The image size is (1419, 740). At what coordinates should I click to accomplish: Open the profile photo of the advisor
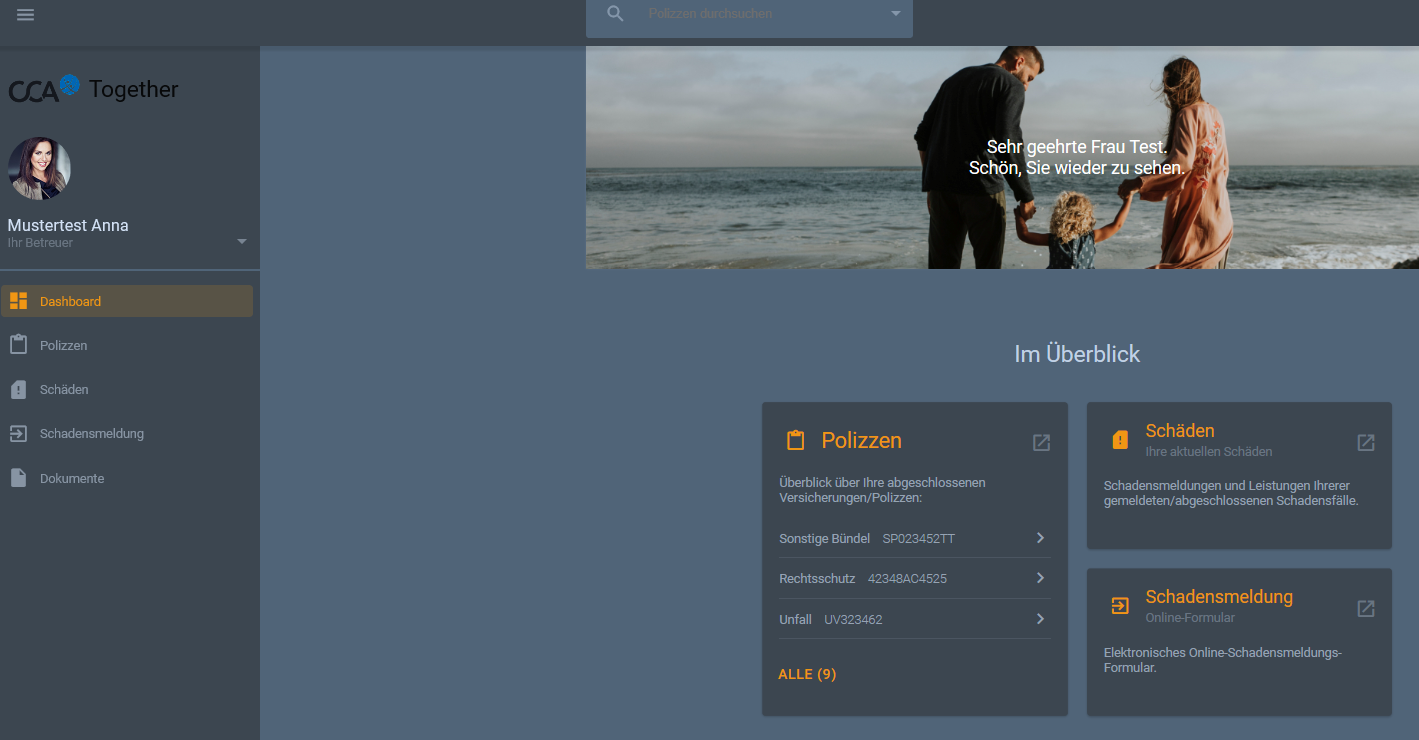tap(39, 169)
